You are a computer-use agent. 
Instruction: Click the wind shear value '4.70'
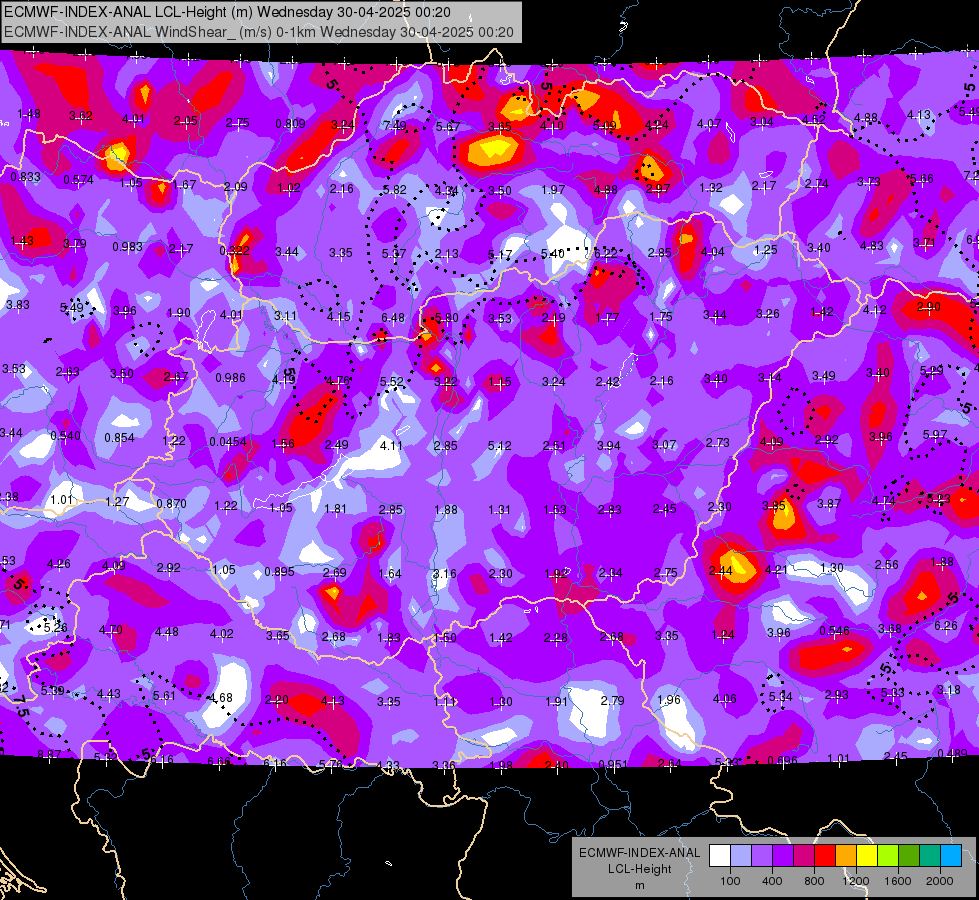111,630
